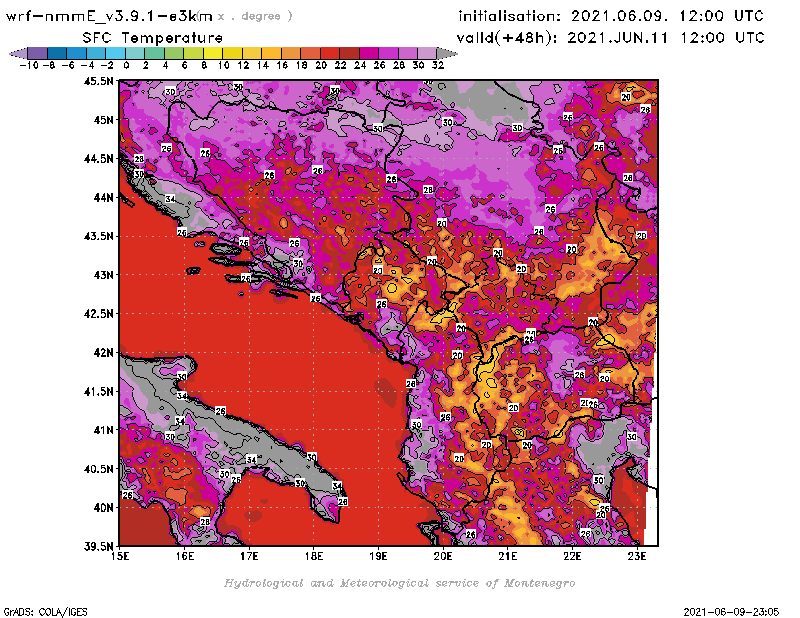Click the '39.5N' latitude axis label
Image resolution: width=800 pixels, height=618 pixels.
point(98,547)
